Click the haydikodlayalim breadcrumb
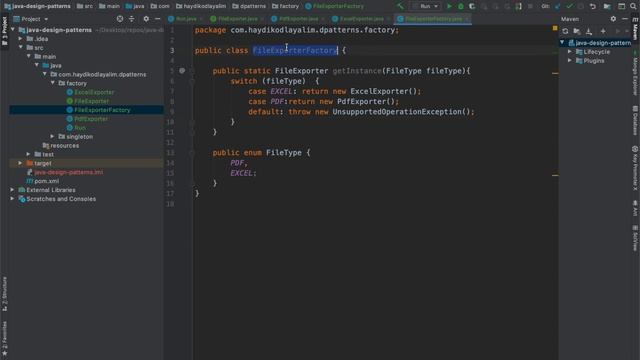 click(201, 6)
